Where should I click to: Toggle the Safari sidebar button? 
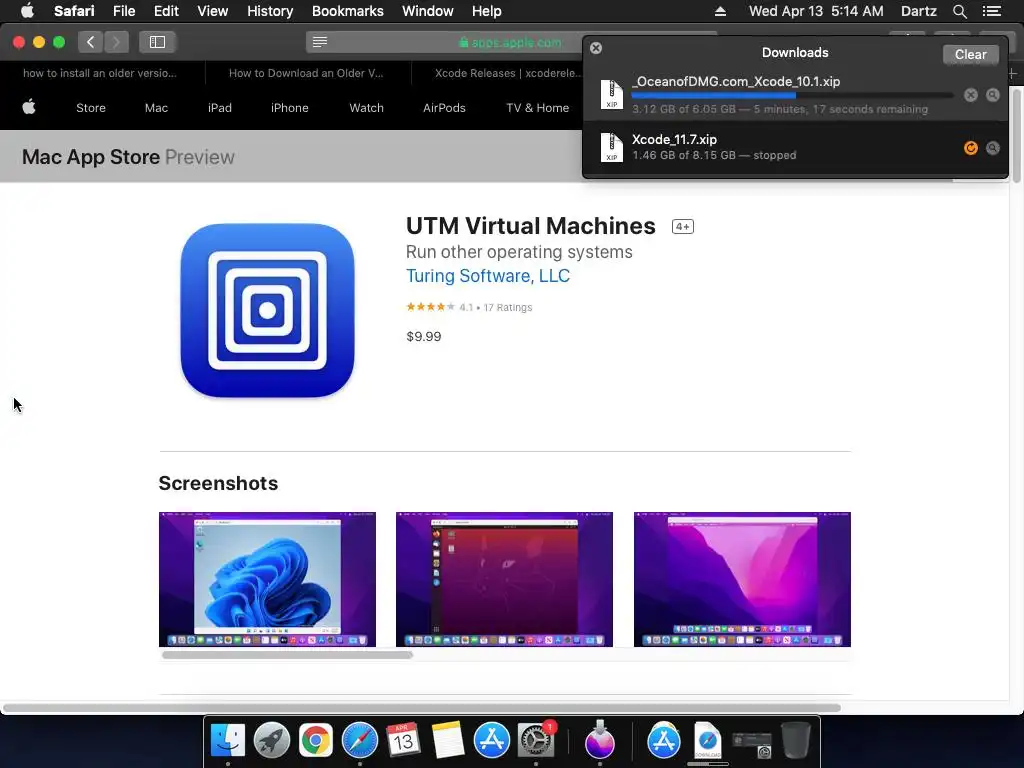[x=157, y=42]
